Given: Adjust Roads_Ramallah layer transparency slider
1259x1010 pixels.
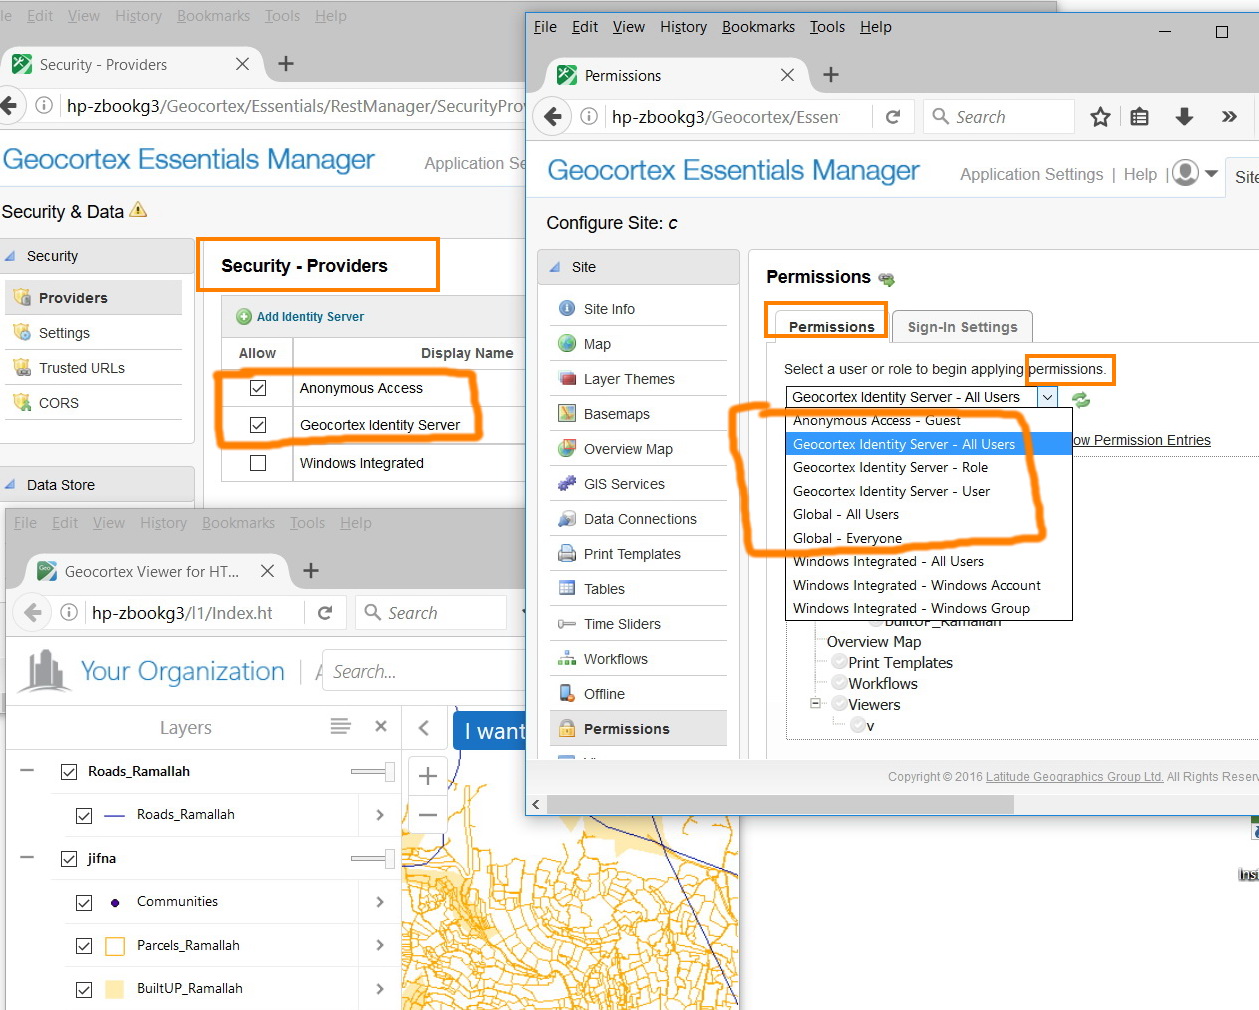Looking at the screenshot, I should point(373,771).
